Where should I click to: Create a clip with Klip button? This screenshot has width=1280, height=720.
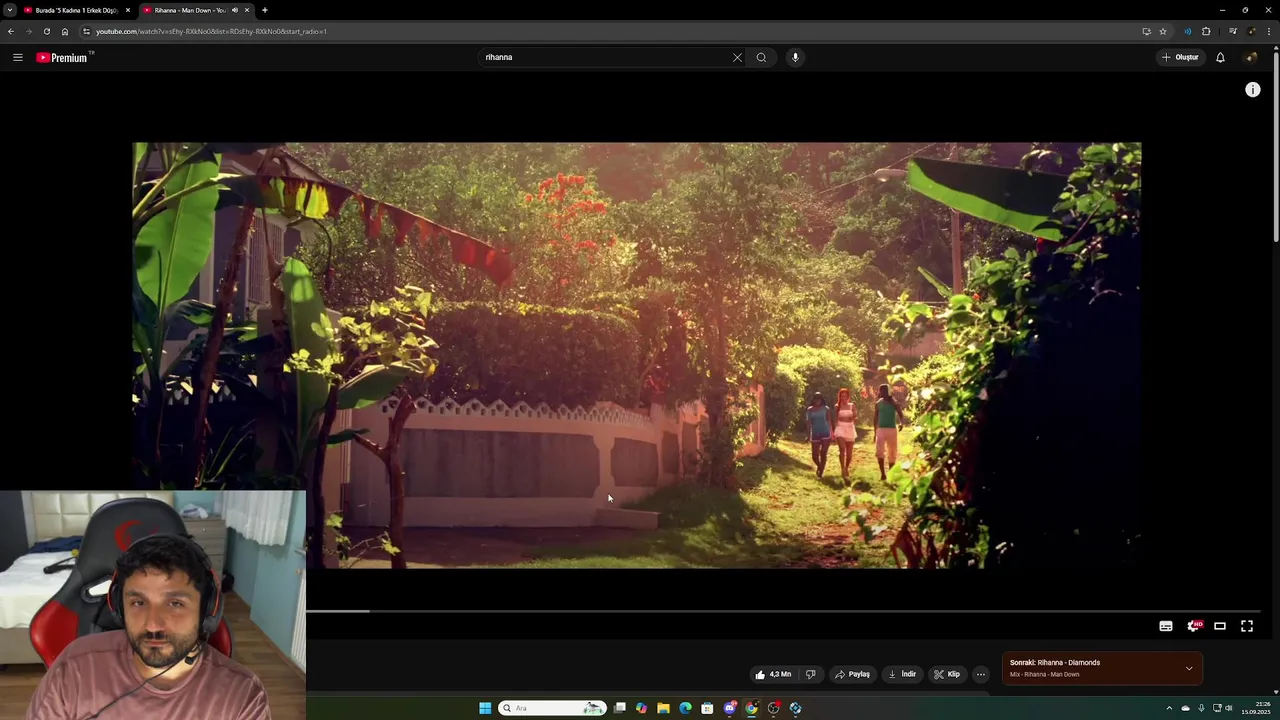click(947, 674)
